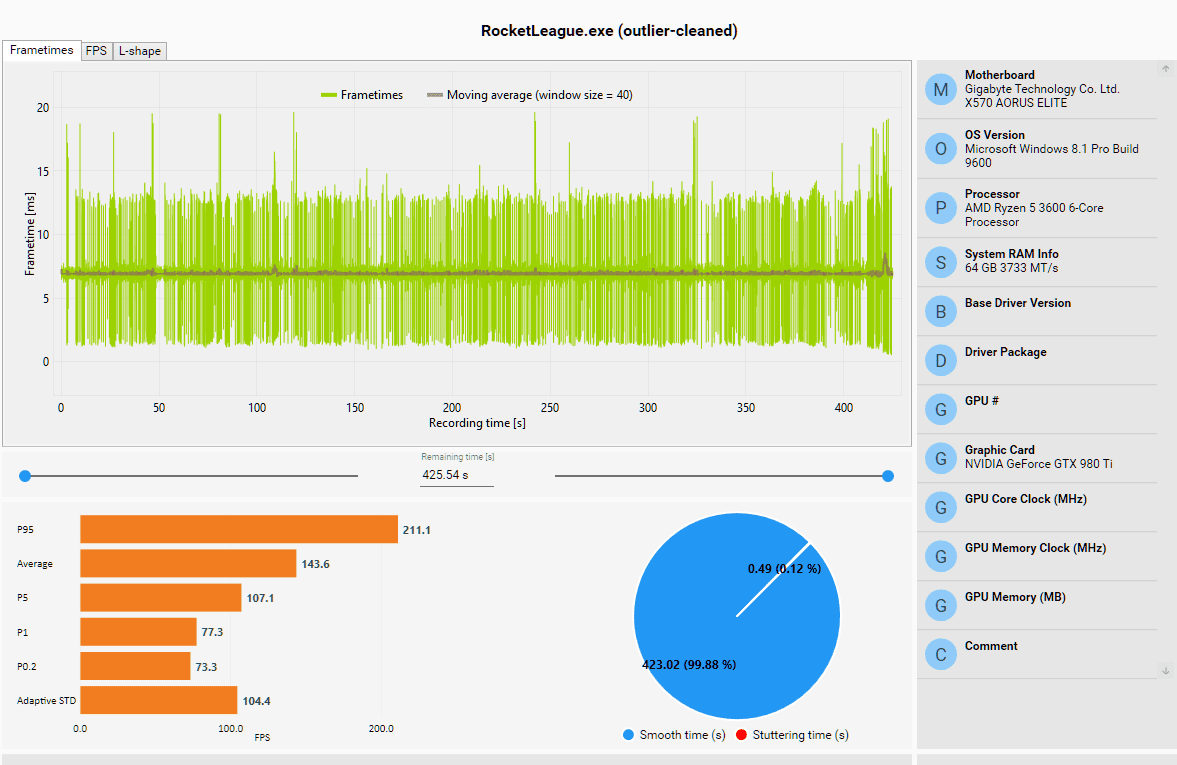The image size is (1177, 765).
Task: Click the "77.3" P1 value
Action: point(212,632)
